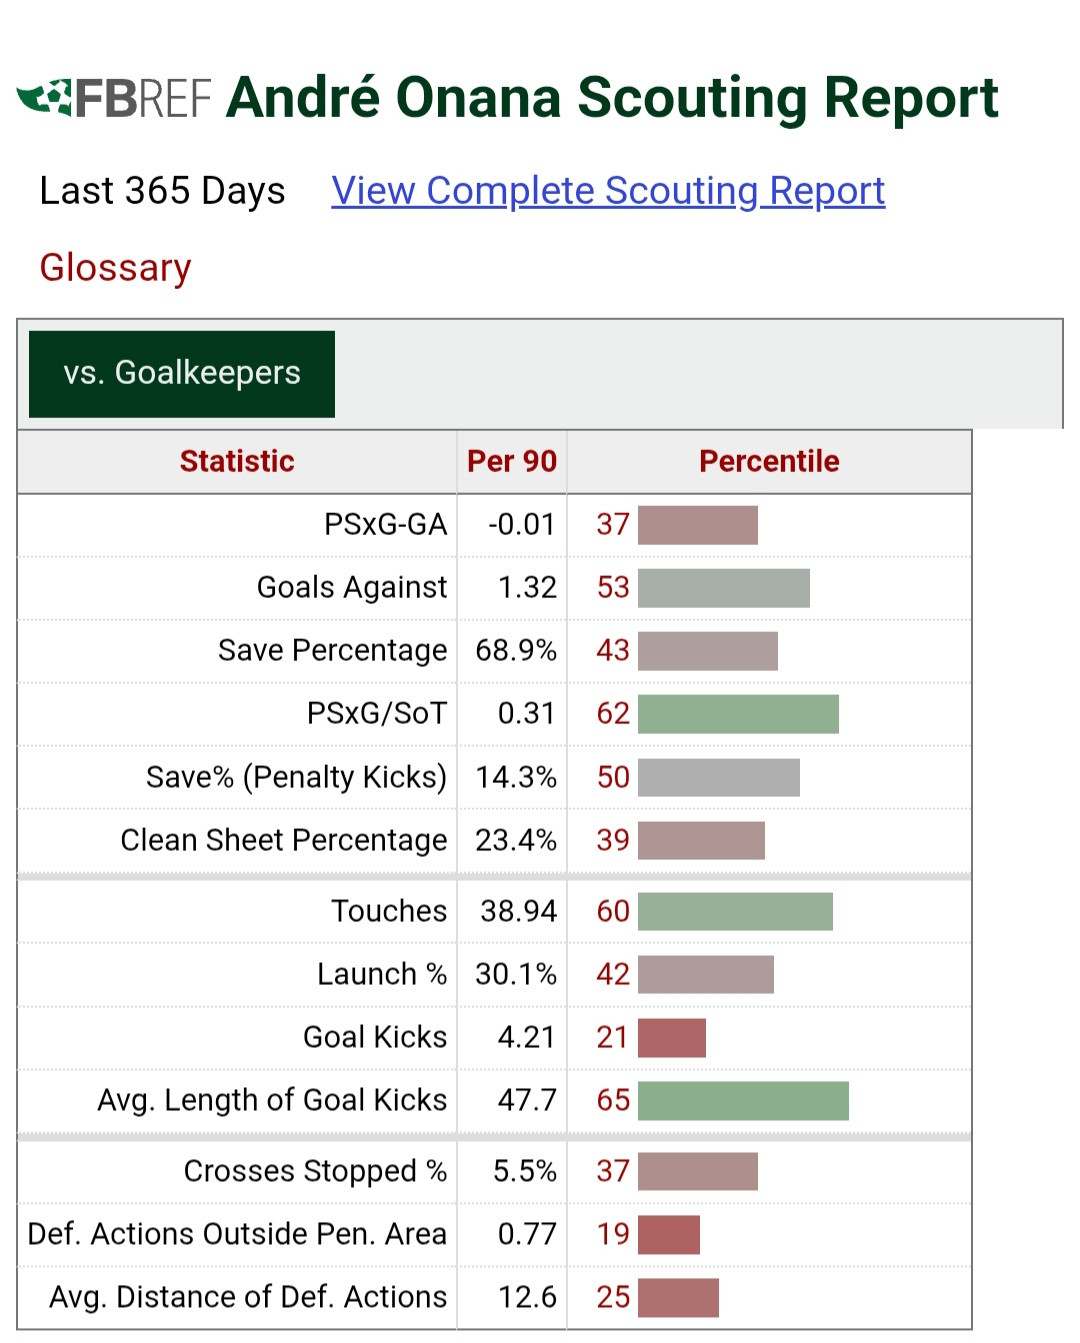Click the Touches percentile bar

coord(735,911)
